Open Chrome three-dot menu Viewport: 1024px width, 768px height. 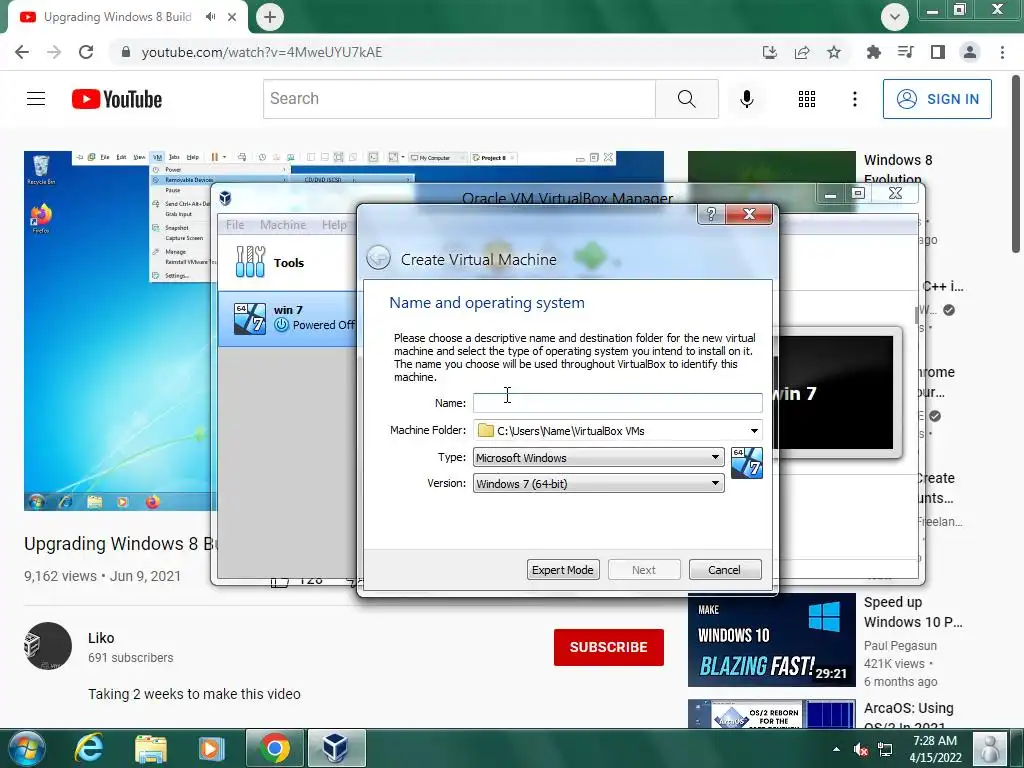point(1002,52)
